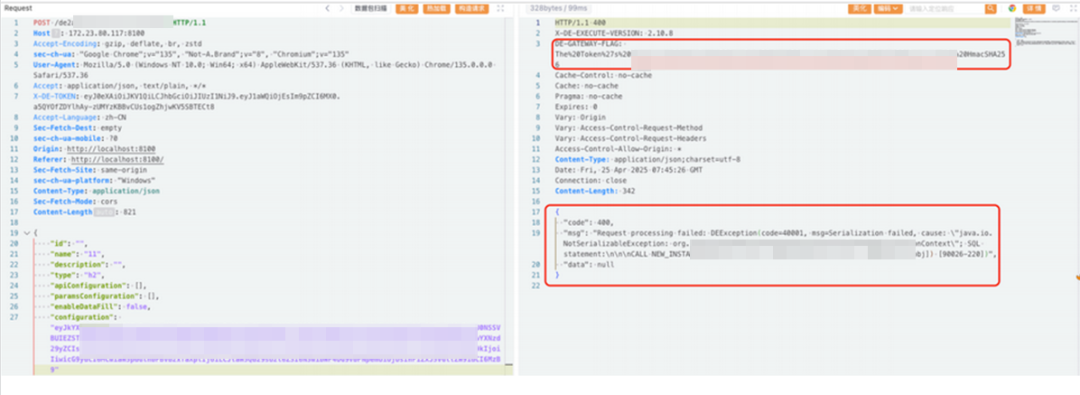This screenshot has height=395, width=1080.
Task: Click the HTTP/1.1 400 status line
Action: (580, 23)
